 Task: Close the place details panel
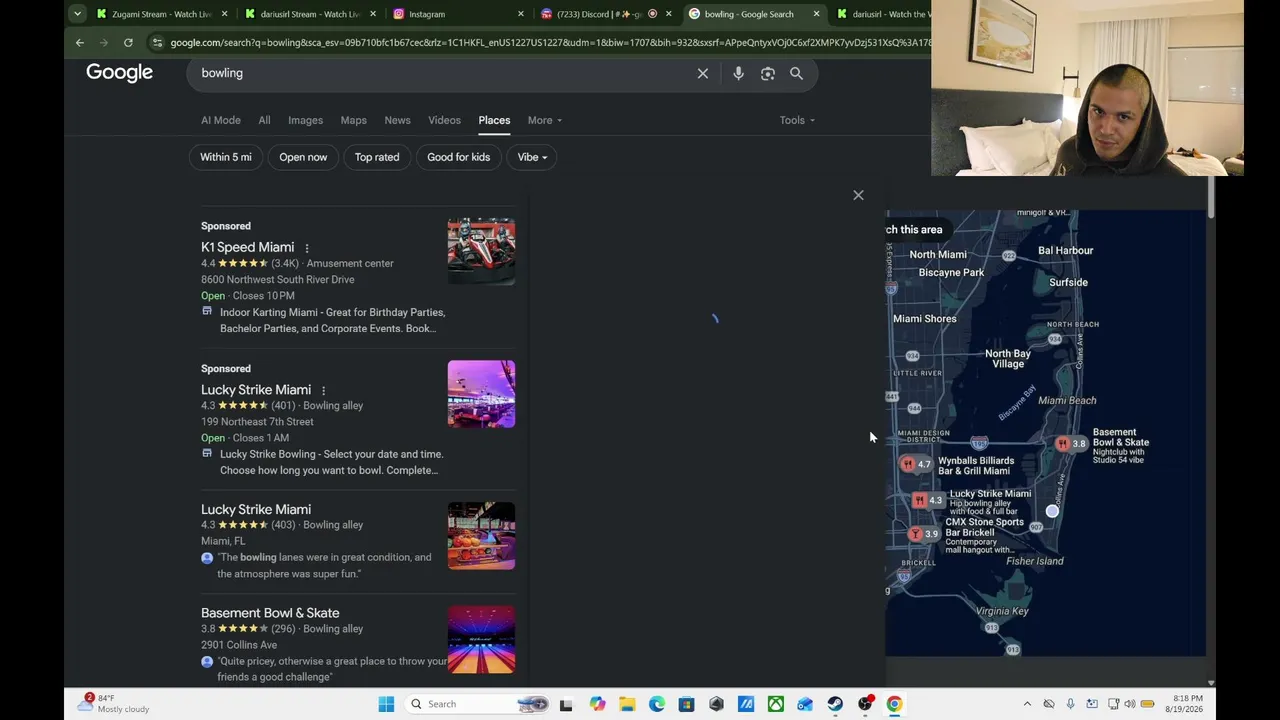pos(858,195)
